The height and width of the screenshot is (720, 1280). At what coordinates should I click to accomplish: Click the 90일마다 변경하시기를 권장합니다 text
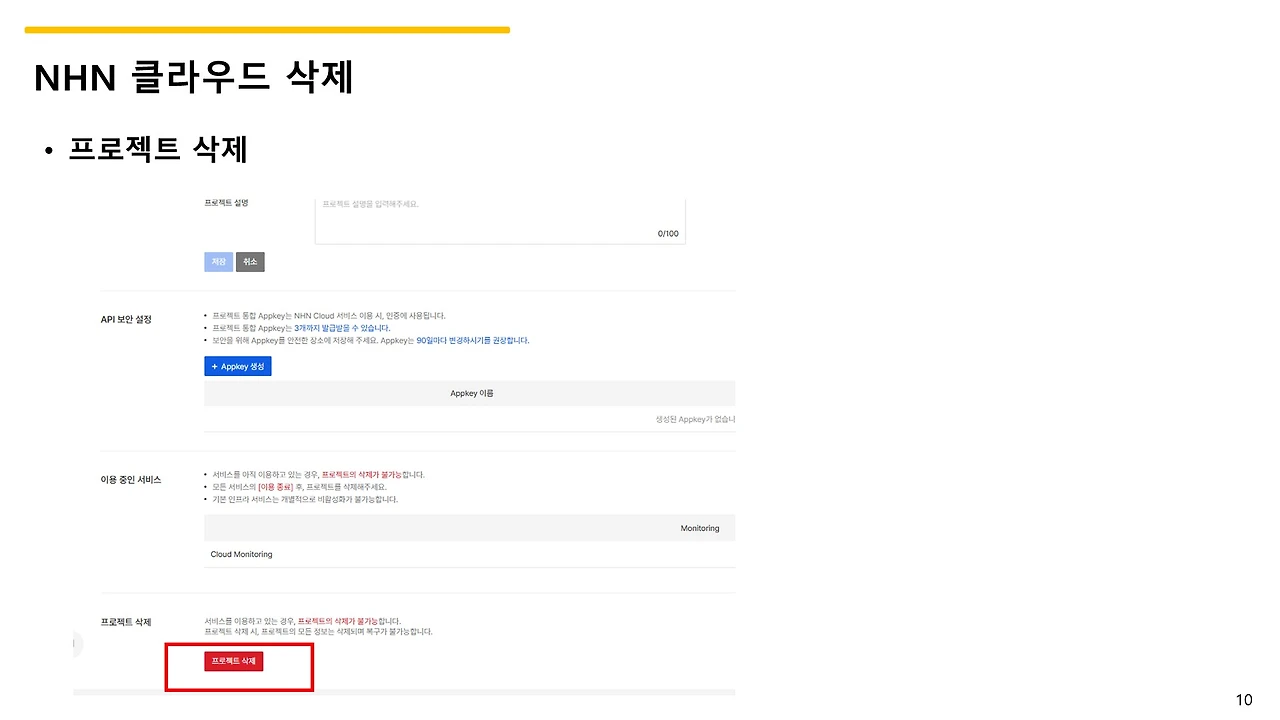[x=473, y=340]
